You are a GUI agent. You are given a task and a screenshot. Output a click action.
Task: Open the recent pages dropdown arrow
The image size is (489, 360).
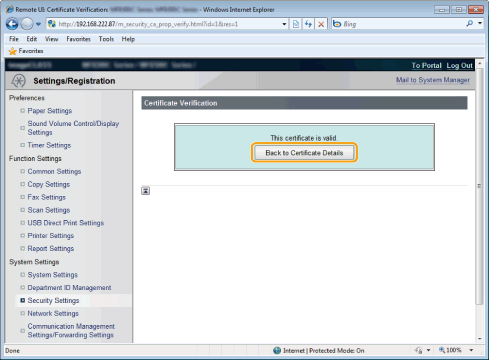(x=38, y=24)
